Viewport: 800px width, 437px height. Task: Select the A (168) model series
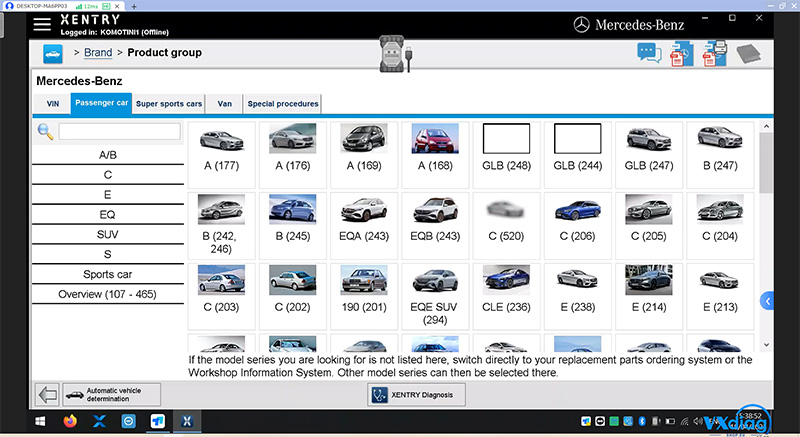coord(435,155)
